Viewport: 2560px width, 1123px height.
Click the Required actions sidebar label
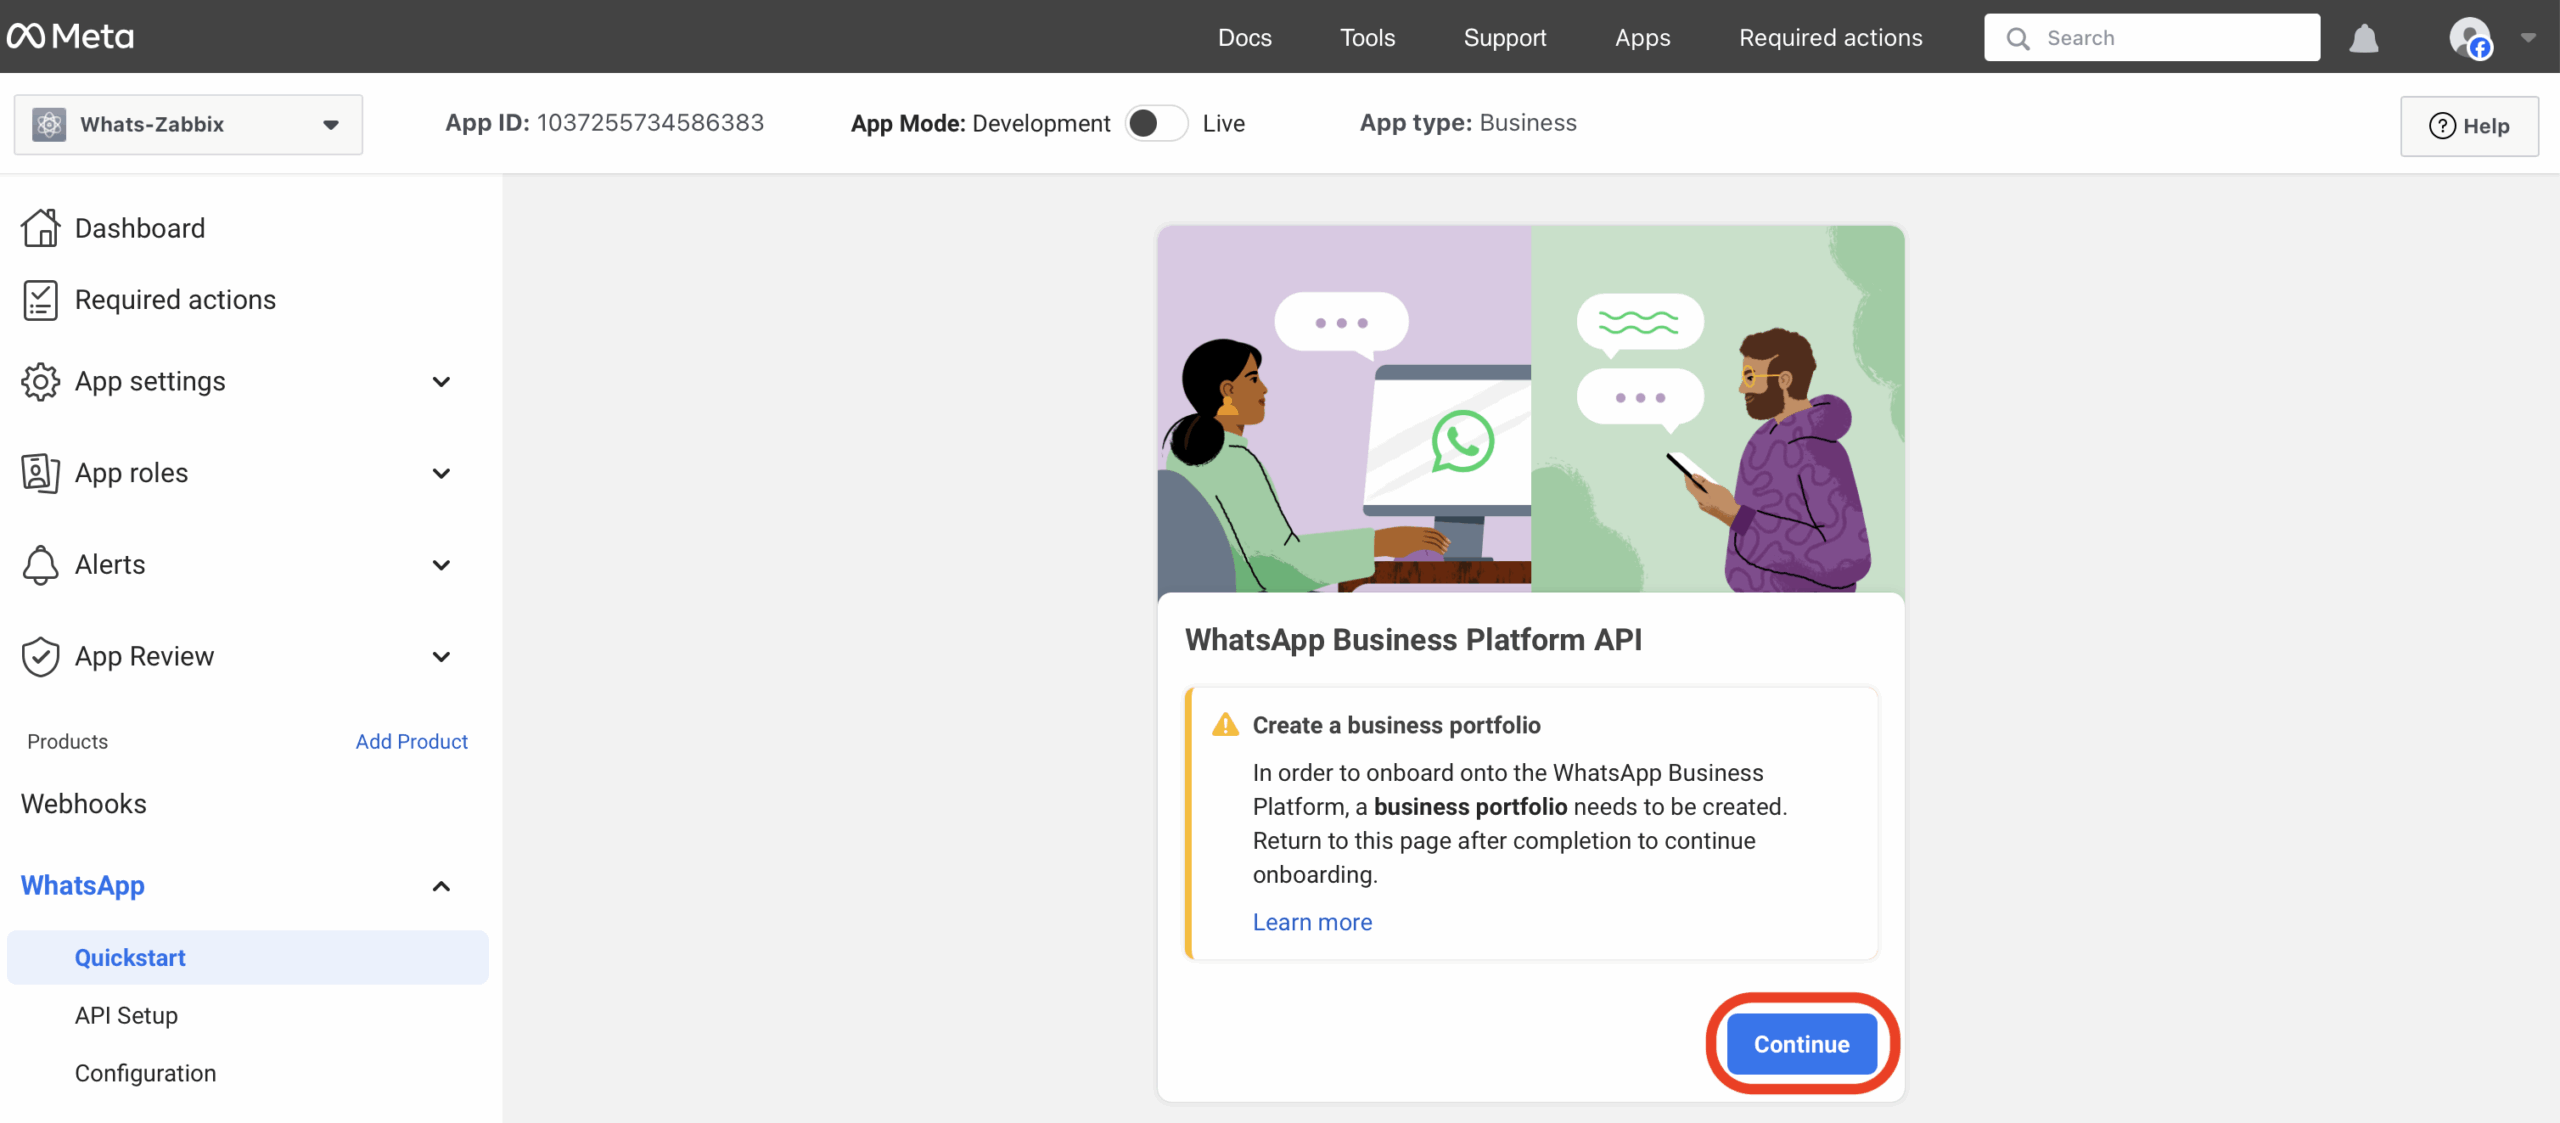pos(175,300)
